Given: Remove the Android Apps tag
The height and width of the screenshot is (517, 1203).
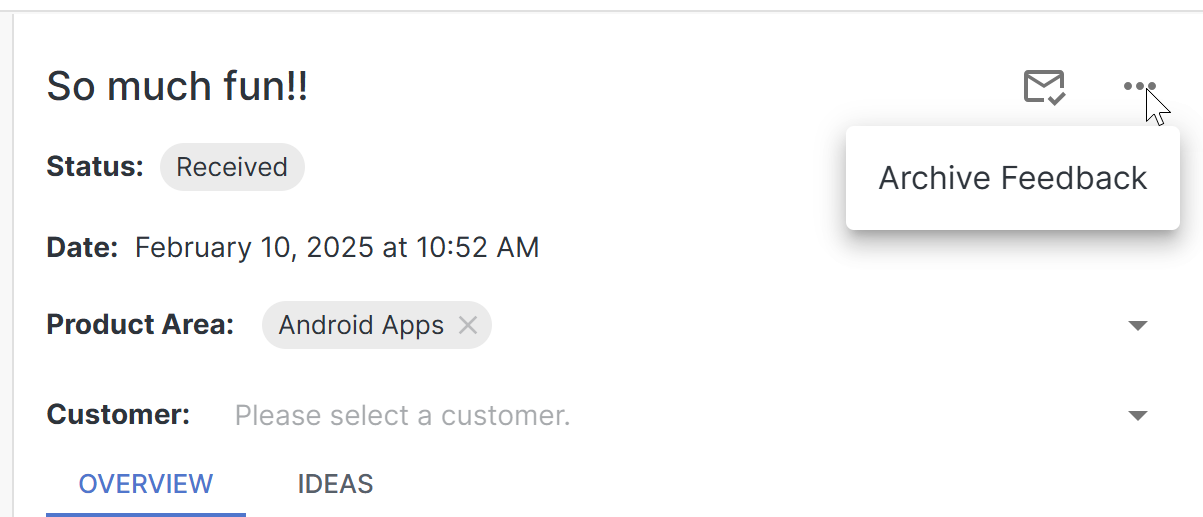Looking at the screenshot, I should (x=467, y=325).
